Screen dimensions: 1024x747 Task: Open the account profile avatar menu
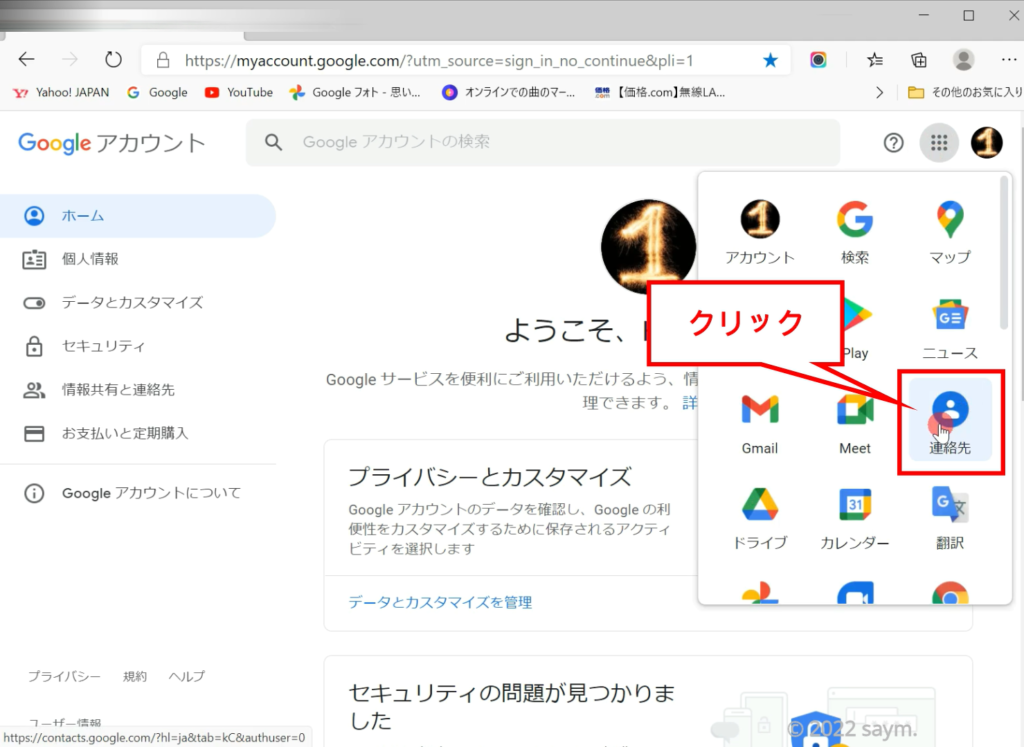[x=986, y=143]
